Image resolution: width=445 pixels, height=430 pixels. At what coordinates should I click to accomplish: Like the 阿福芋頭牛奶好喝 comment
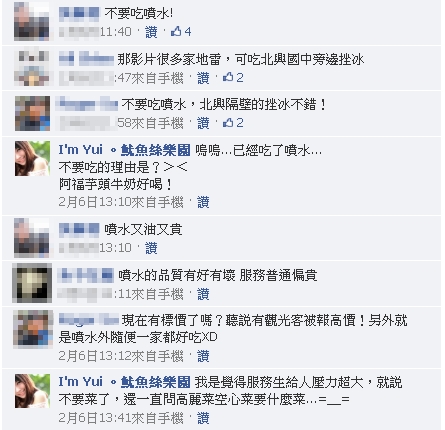point(203,202)
